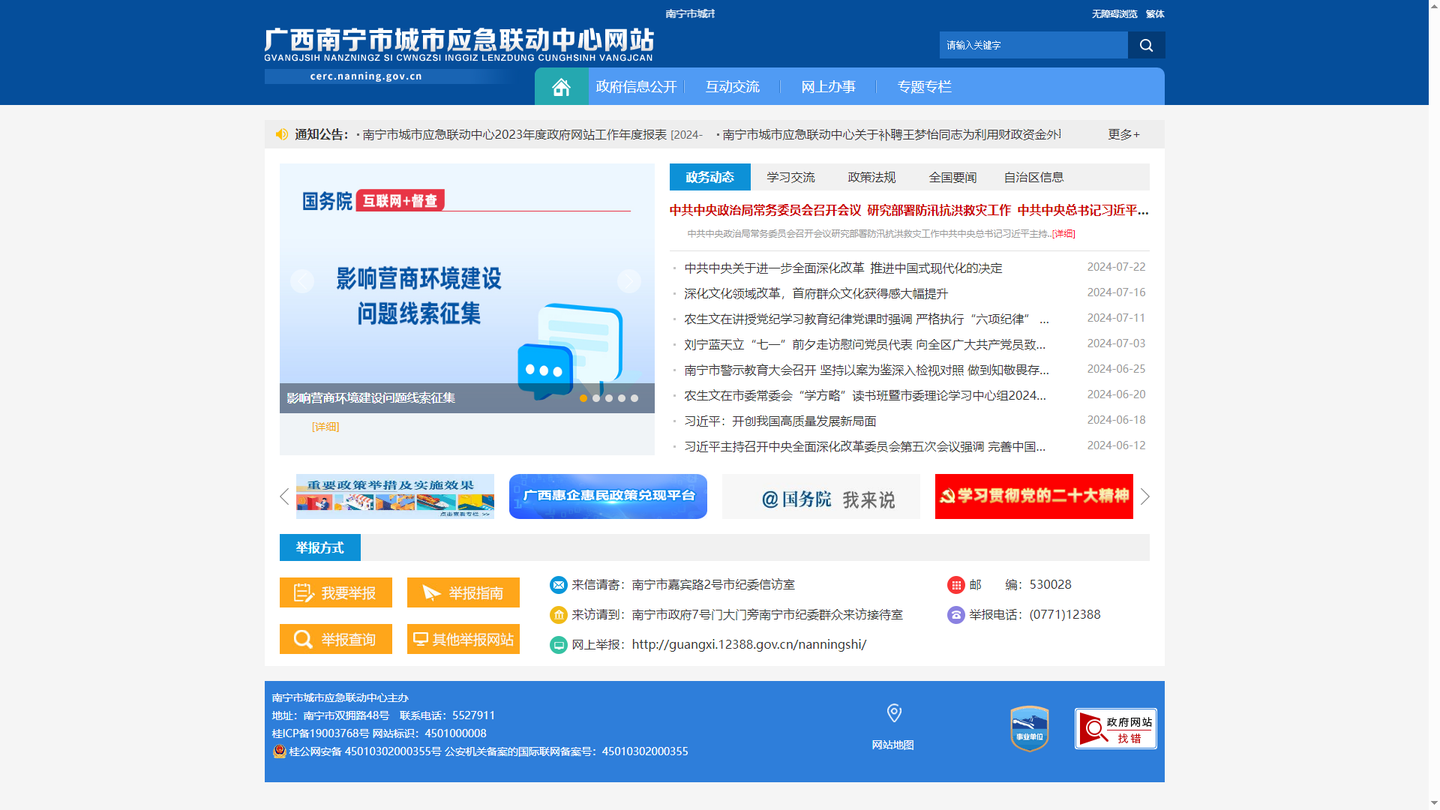Open article 习近平：开创我国高质量发展新局面
The height and width of the screenshot is (810, 1440).
point(780,421)
